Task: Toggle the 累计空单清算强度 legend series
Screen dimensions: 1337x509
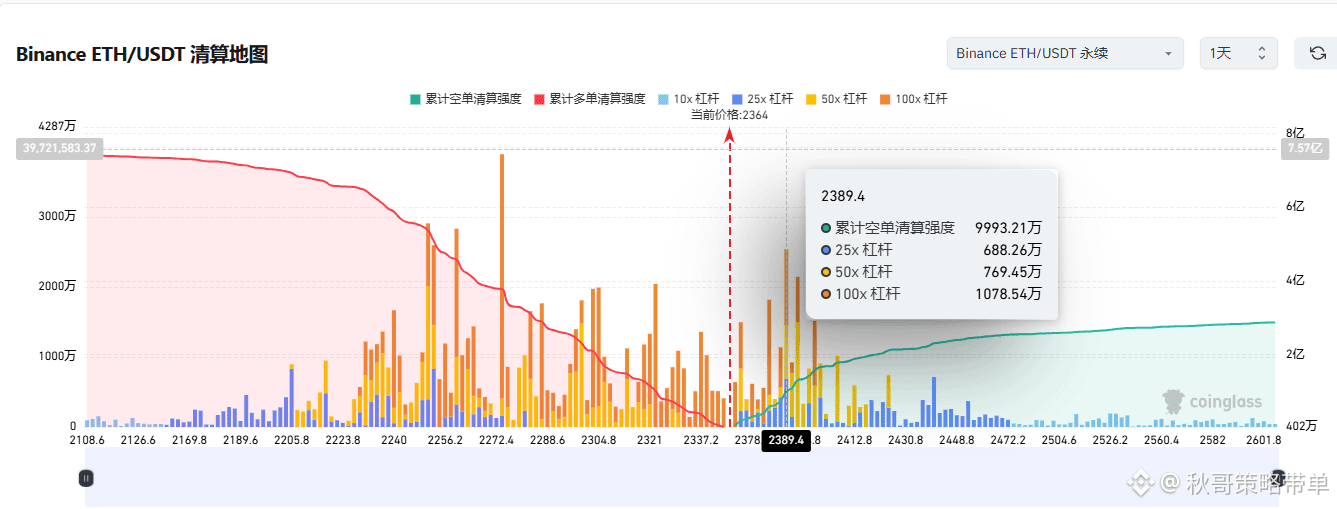Action: click(x=465, y=99)
